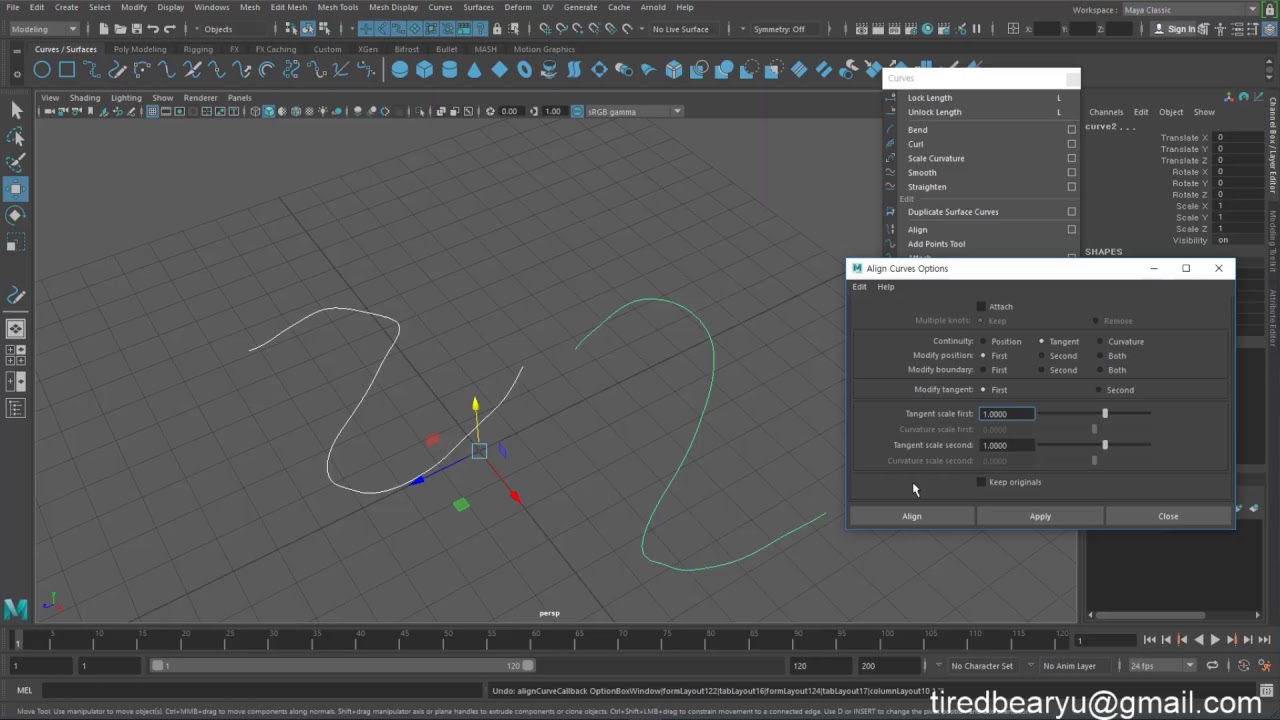Viewport: 1280px width, 720px height.
Task: Set Modify boundary to First
Action: [x=983, y=370]
